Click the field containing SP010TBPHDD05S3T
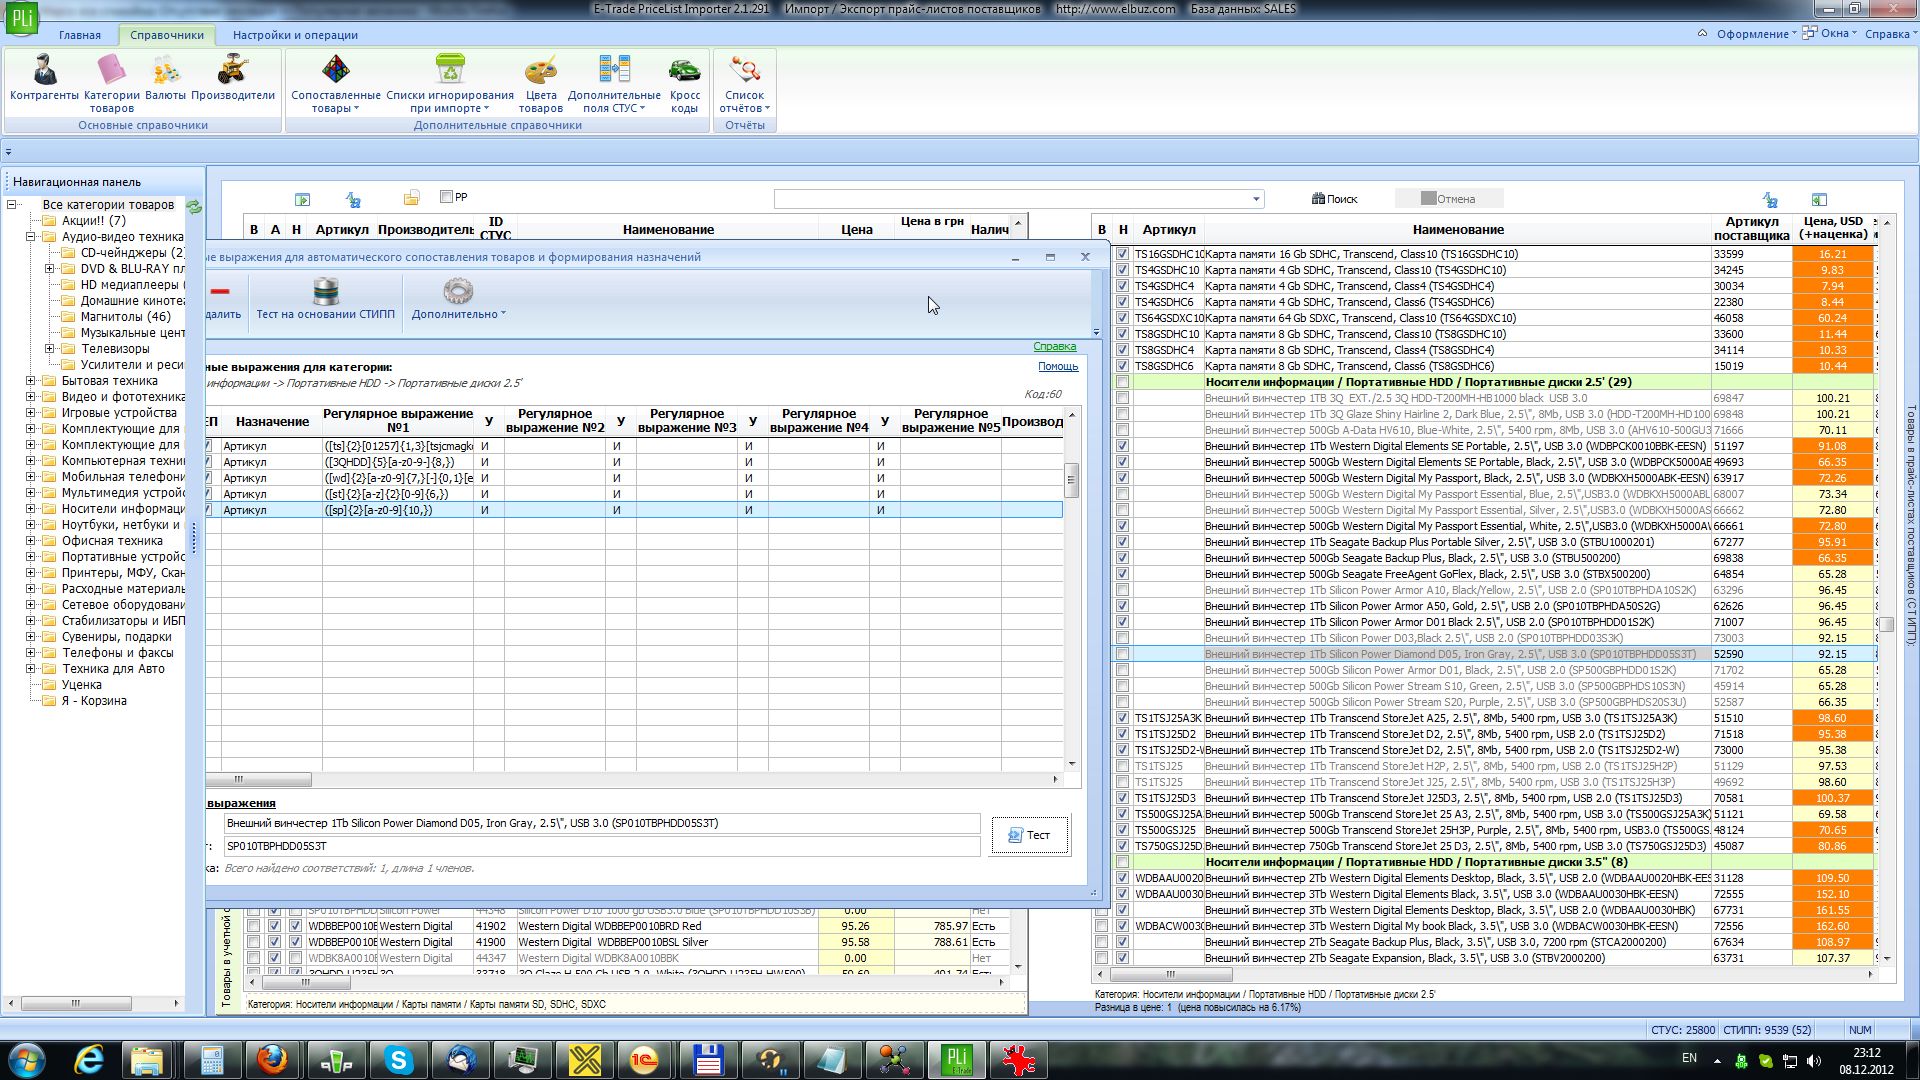 601,846
